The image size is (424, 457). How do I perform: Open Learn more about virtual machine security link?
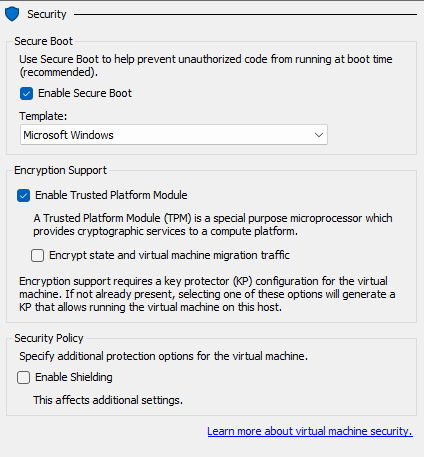[310, 431]
